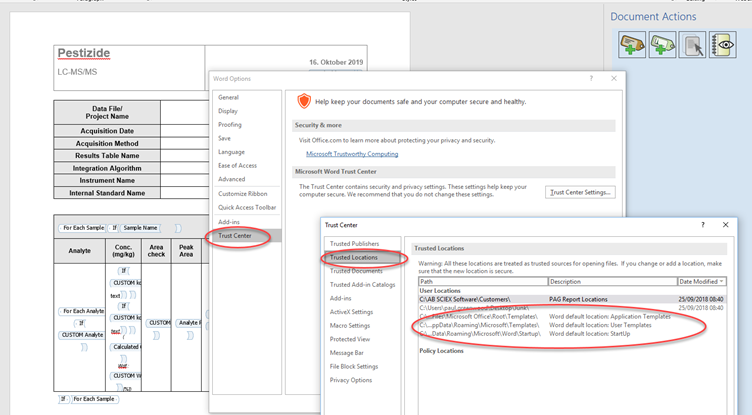The image size is (752, 415).
Task: Open Quick Access Toolbar settings
Action: point(247,207)
